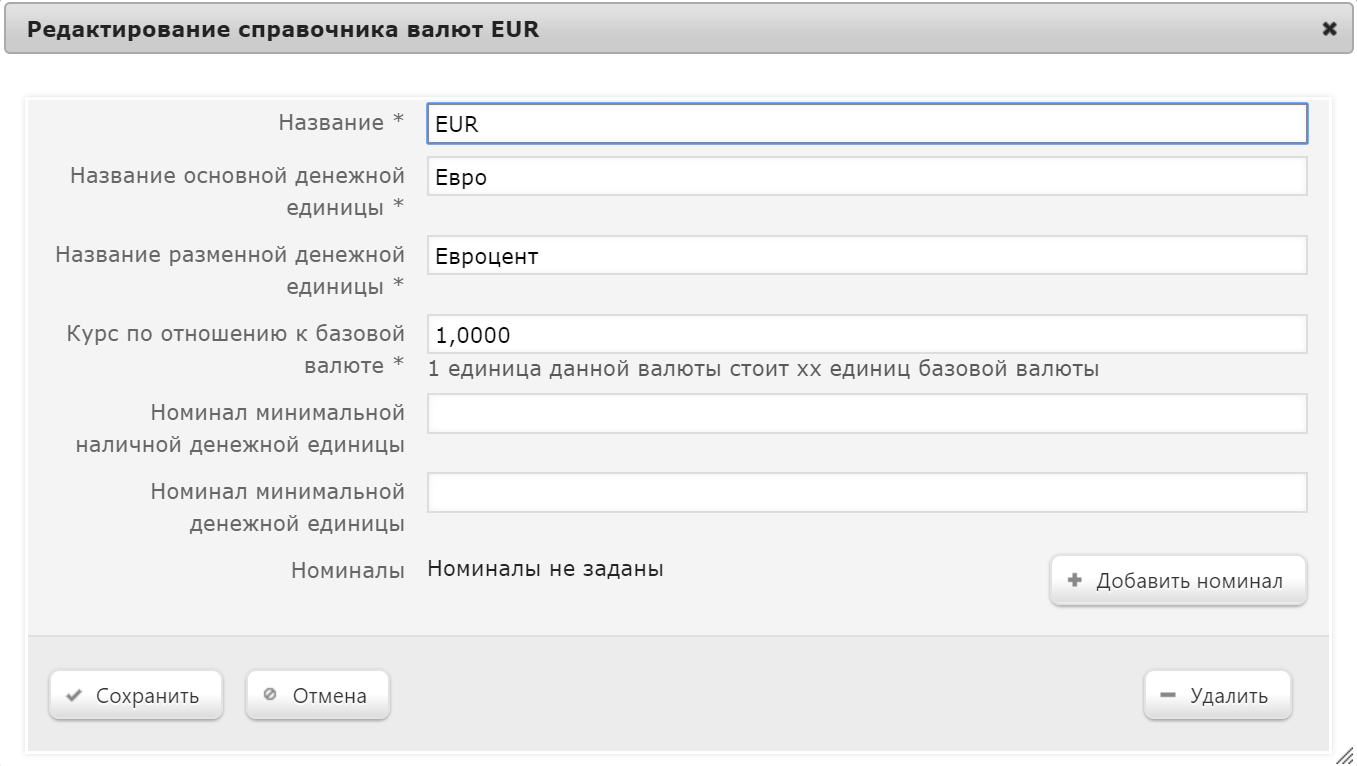Click the Название разменной денежной единицы label
This screenshot has height=766, width=1357.
point(230,270)
